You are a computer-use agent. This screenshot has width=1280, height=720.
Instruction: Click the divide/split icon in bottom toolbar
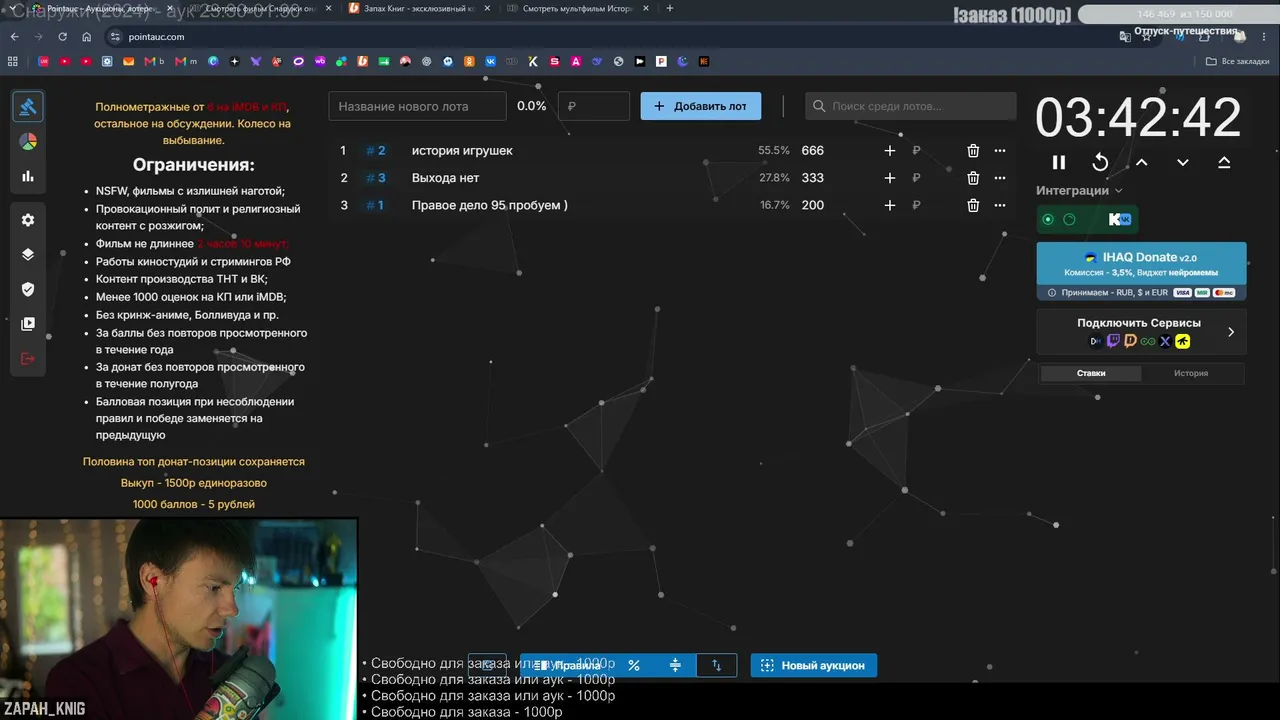click(x=675, y=665)
